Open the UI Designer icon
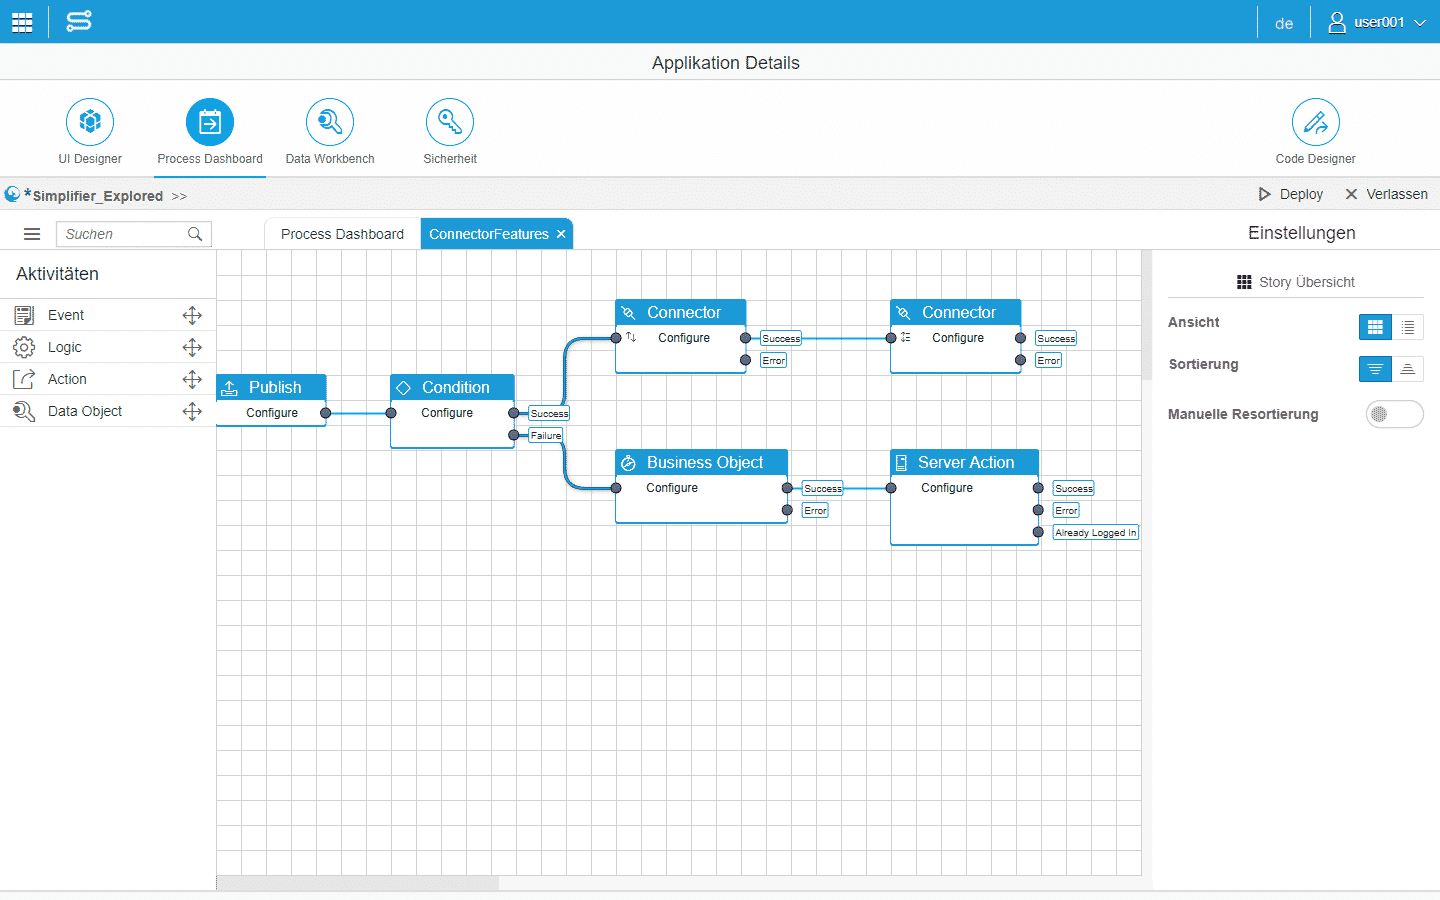This screenshot has width=1440, height=900. 90,122
